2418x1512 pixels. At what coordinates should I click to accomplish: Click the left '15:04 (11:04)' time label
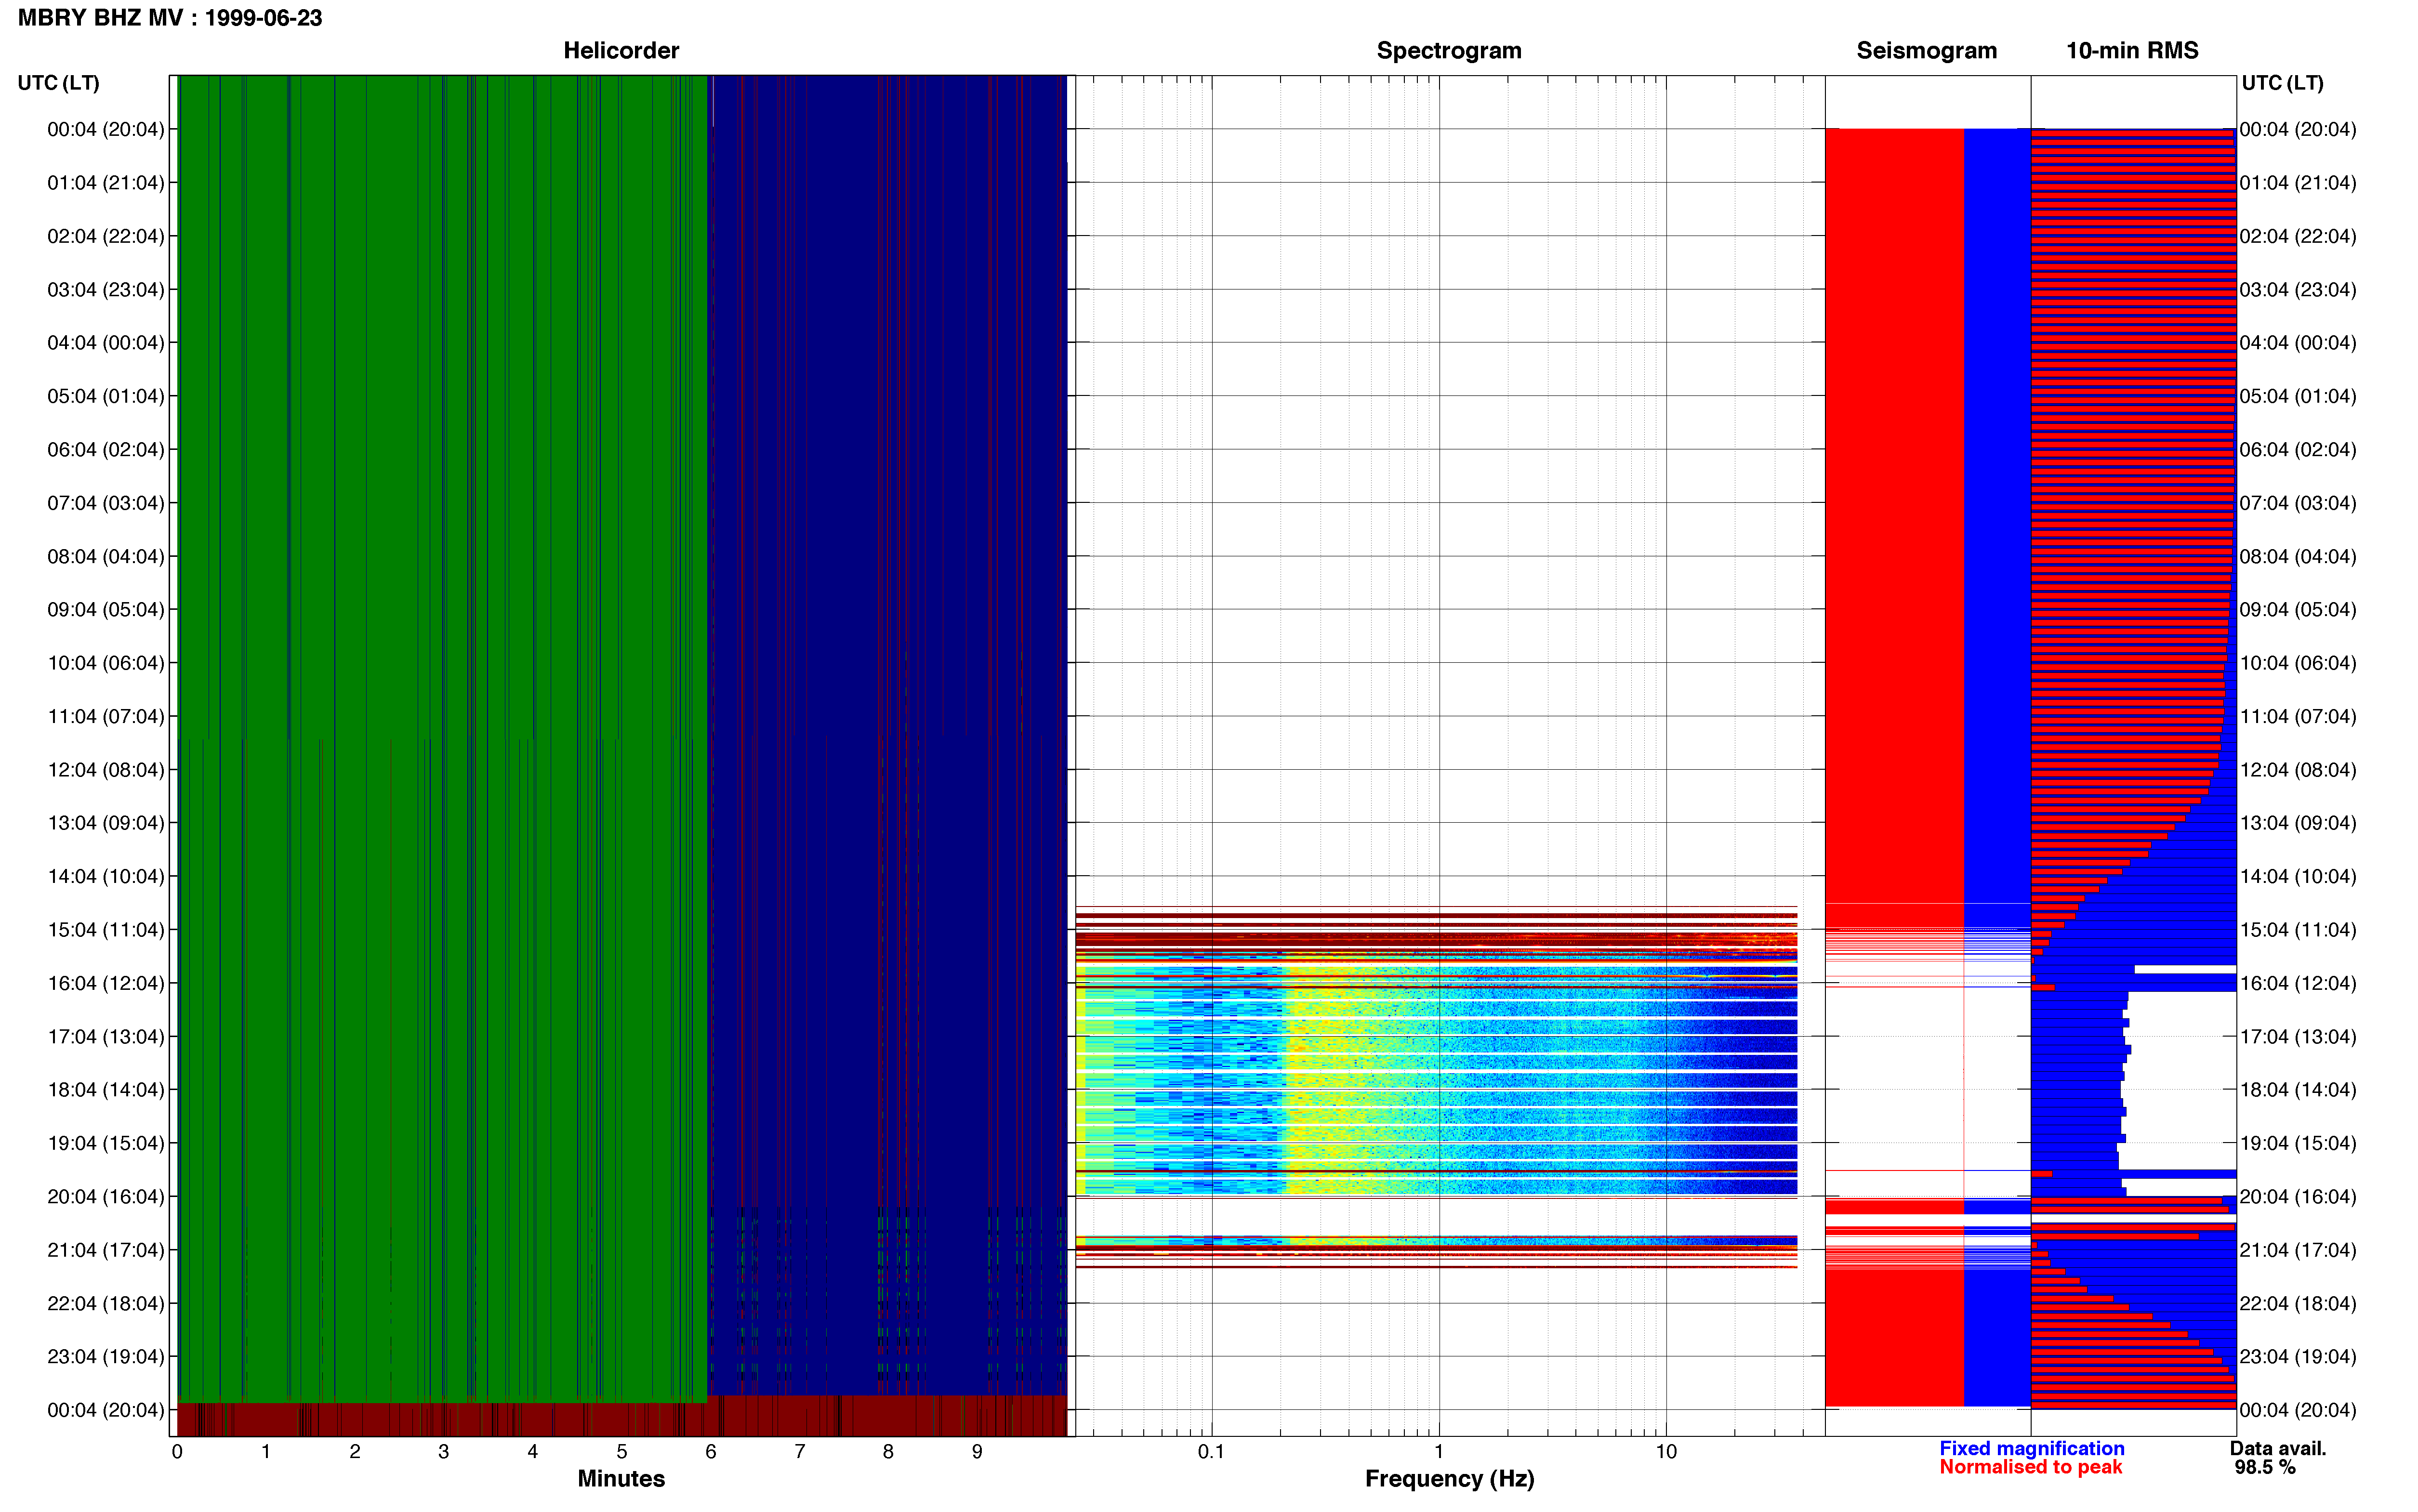click(106, 930)
